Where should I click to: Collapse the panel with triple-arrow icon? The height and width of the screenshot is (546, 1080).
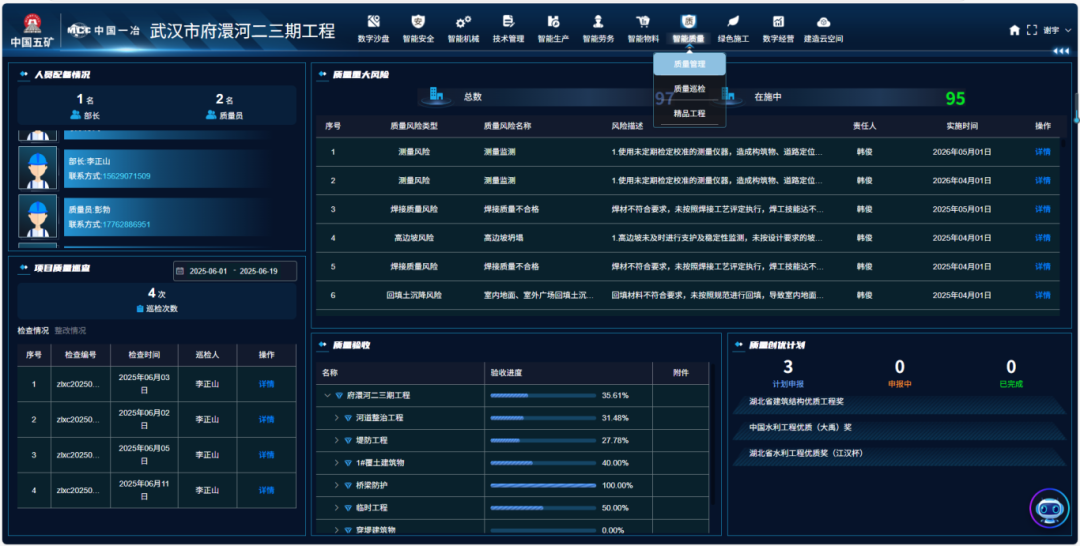coord(1060,51)
